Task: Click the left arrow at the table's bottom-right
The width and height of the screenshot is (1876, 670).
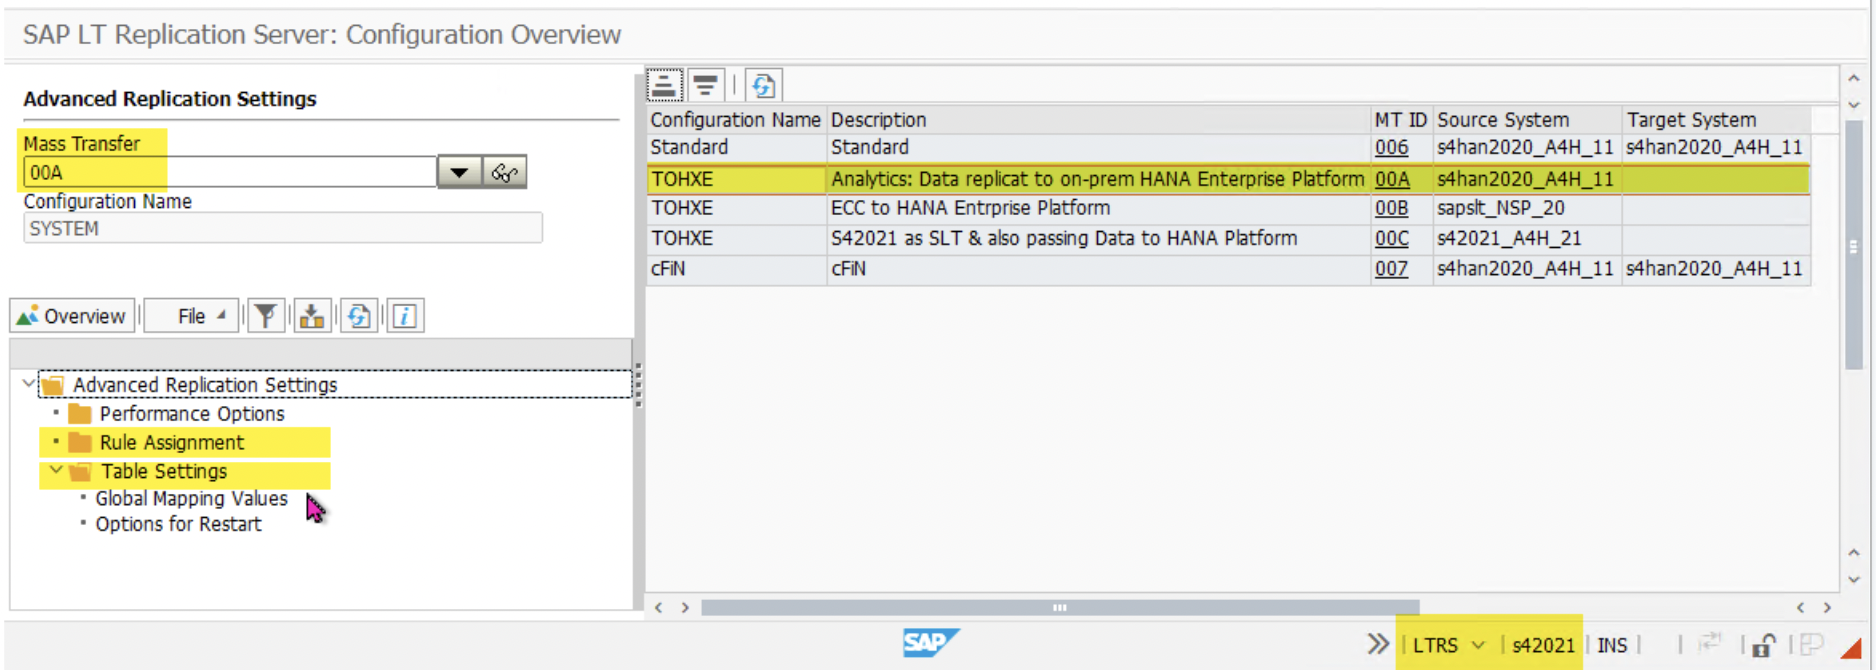Action: coord(1800,607)
